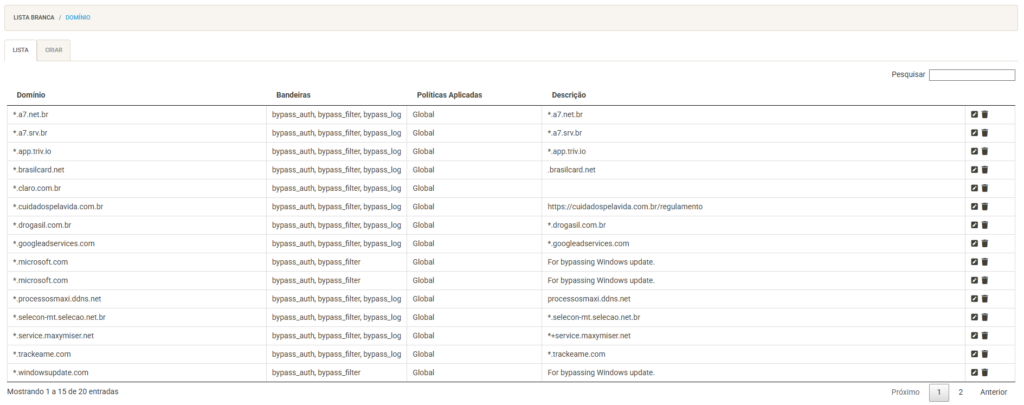Edit the *.trackeame.com domain
Image resolution: width=1024 pixels, height=405 pixels.
click(974, 354)
